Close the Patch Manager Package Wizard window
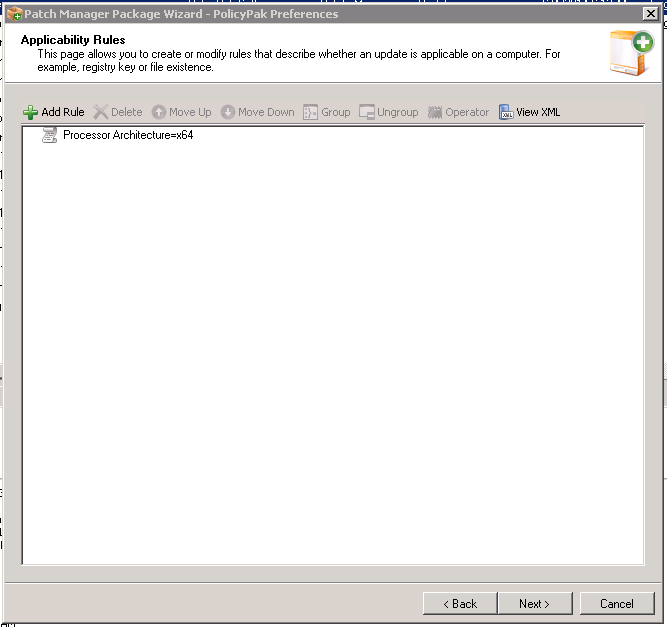The width and height of the screenshot is (667, 628). click(650, 14)
